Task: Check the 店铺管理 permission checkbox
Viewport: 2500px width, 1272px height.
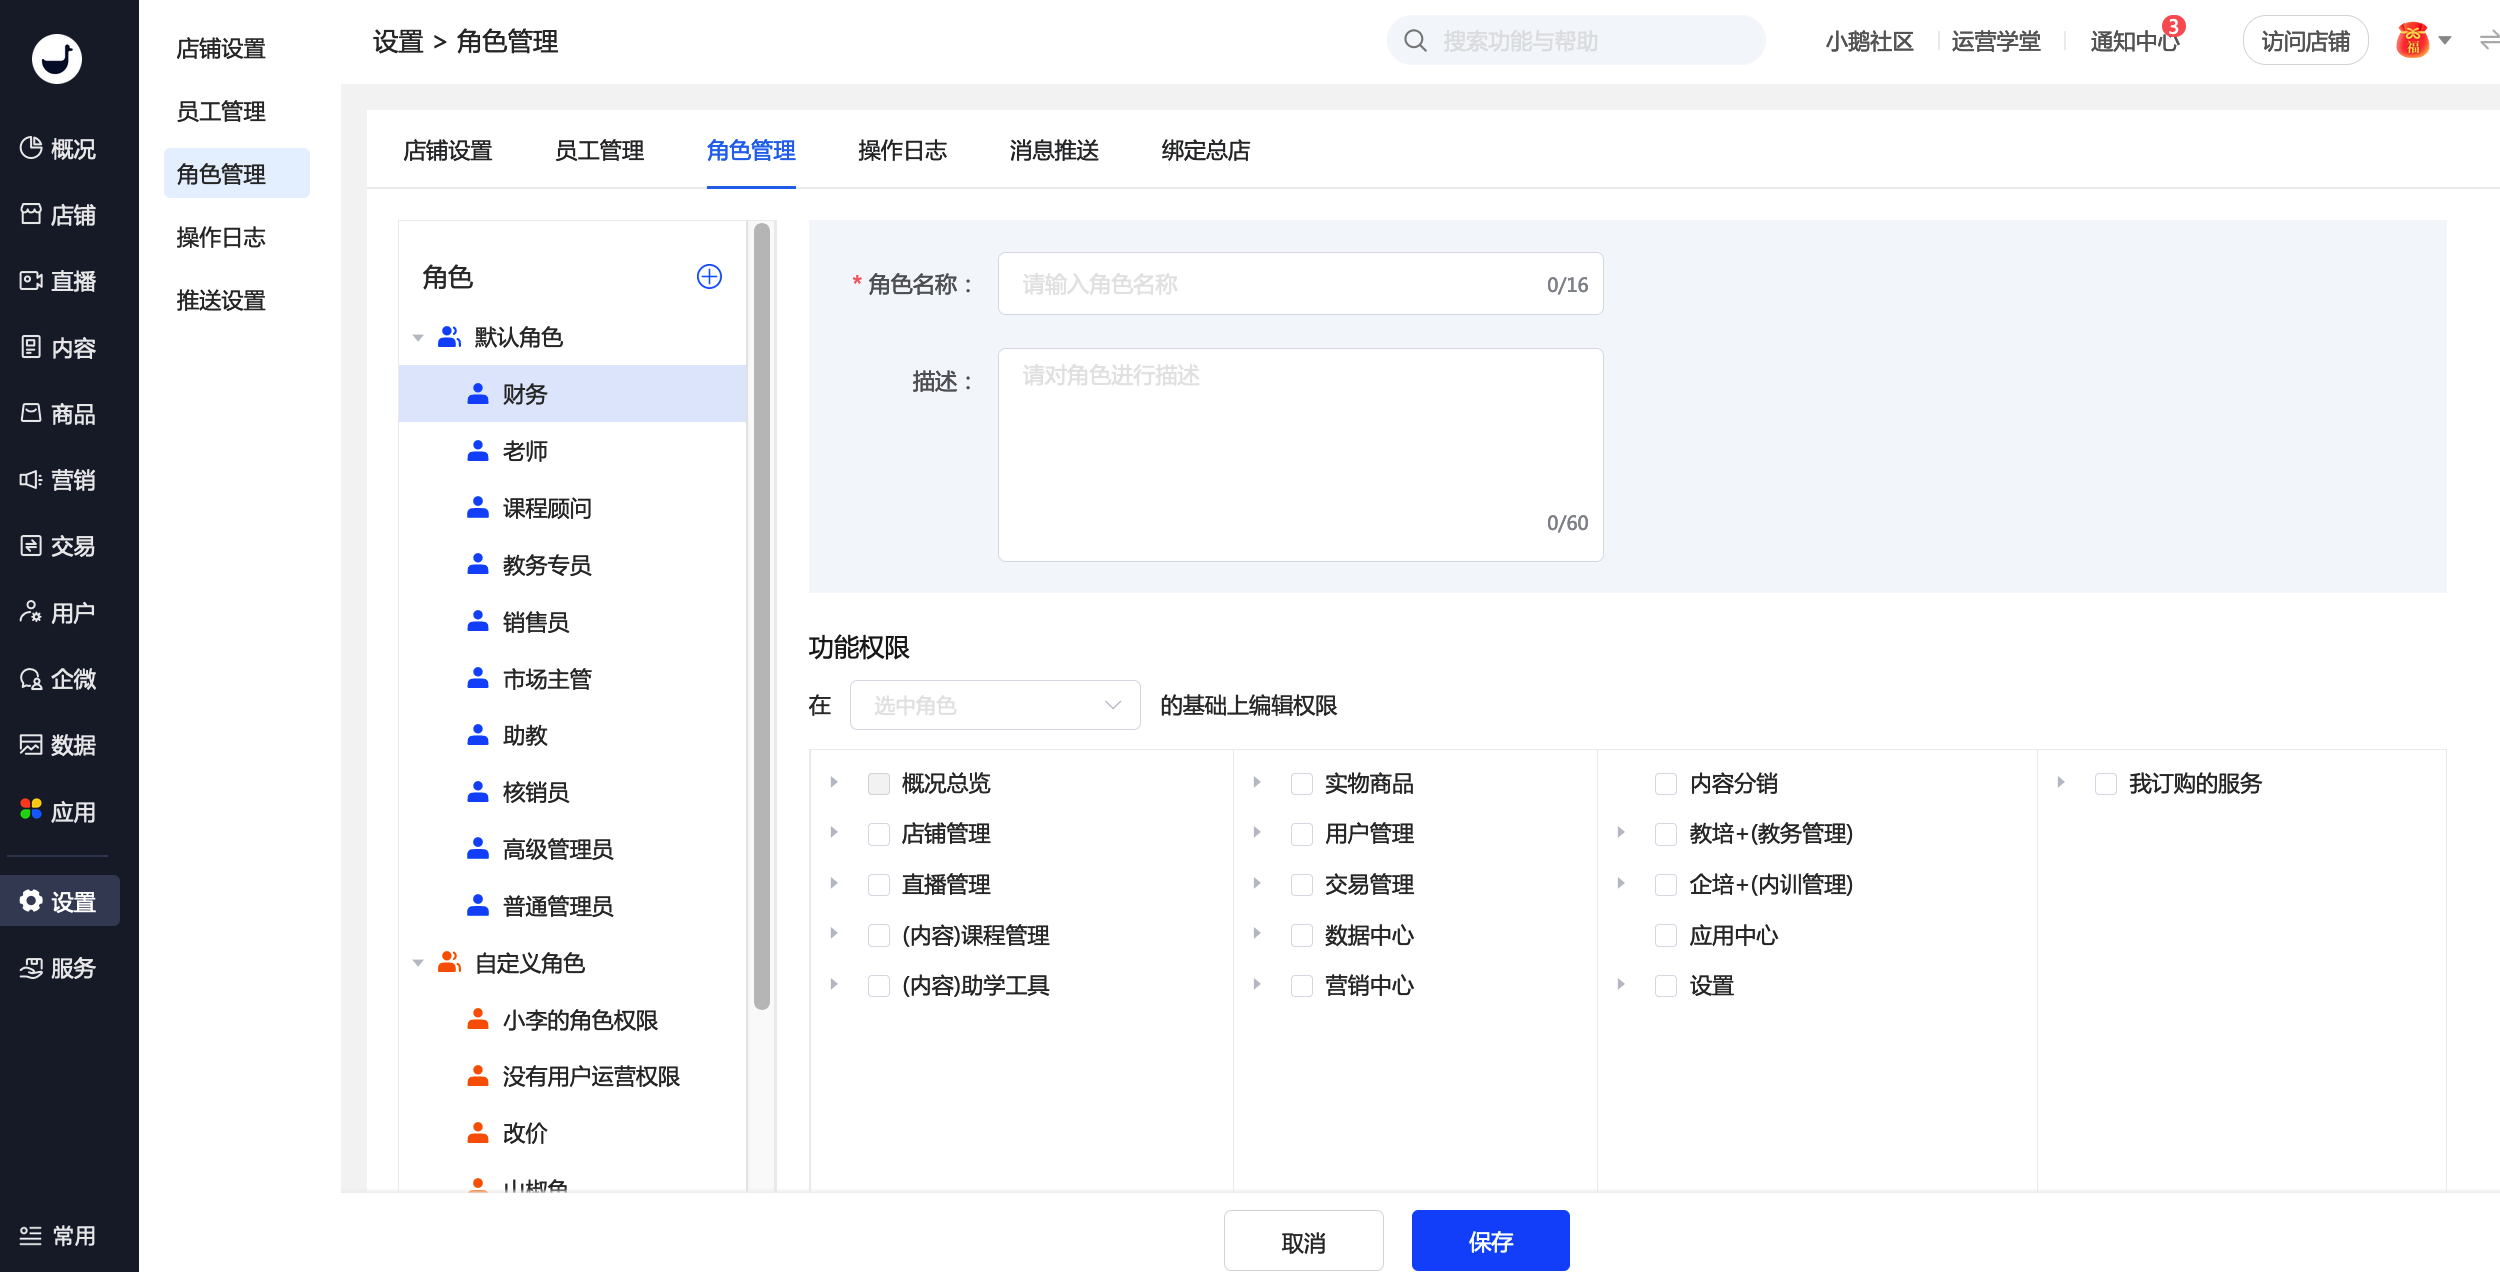Action: 879,834
